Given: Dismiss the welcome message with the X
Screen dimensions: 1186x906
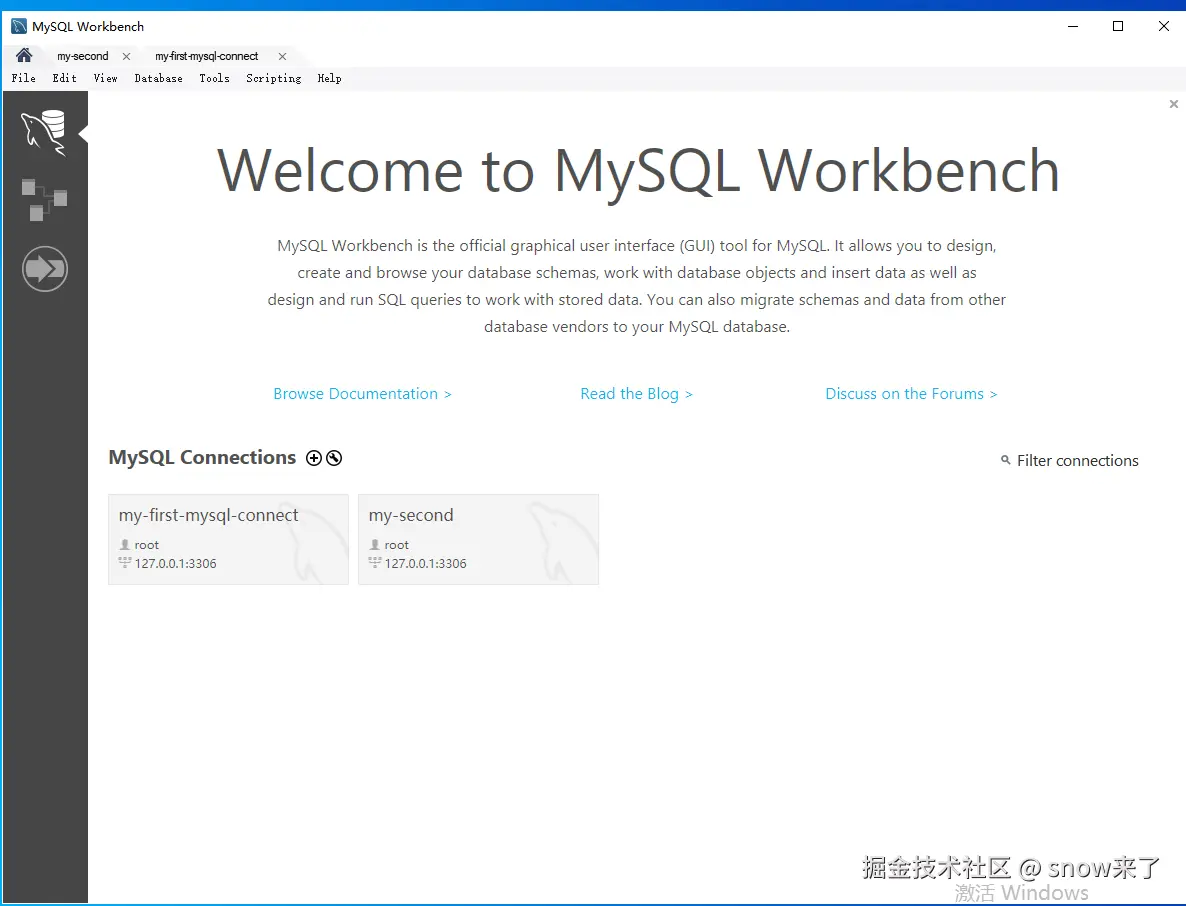Looking at the screenshot, I should tap(1173, 104).
